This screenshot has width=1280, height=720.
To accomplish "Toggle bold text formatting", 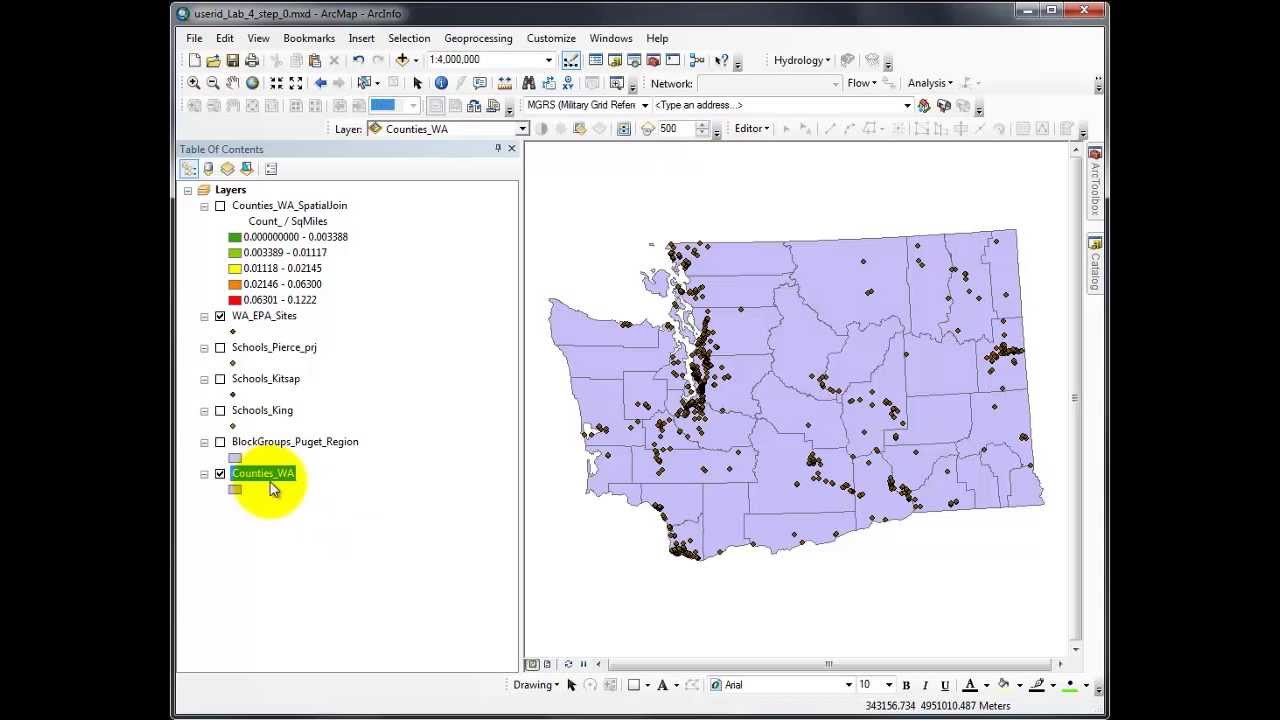I will 906,685.
